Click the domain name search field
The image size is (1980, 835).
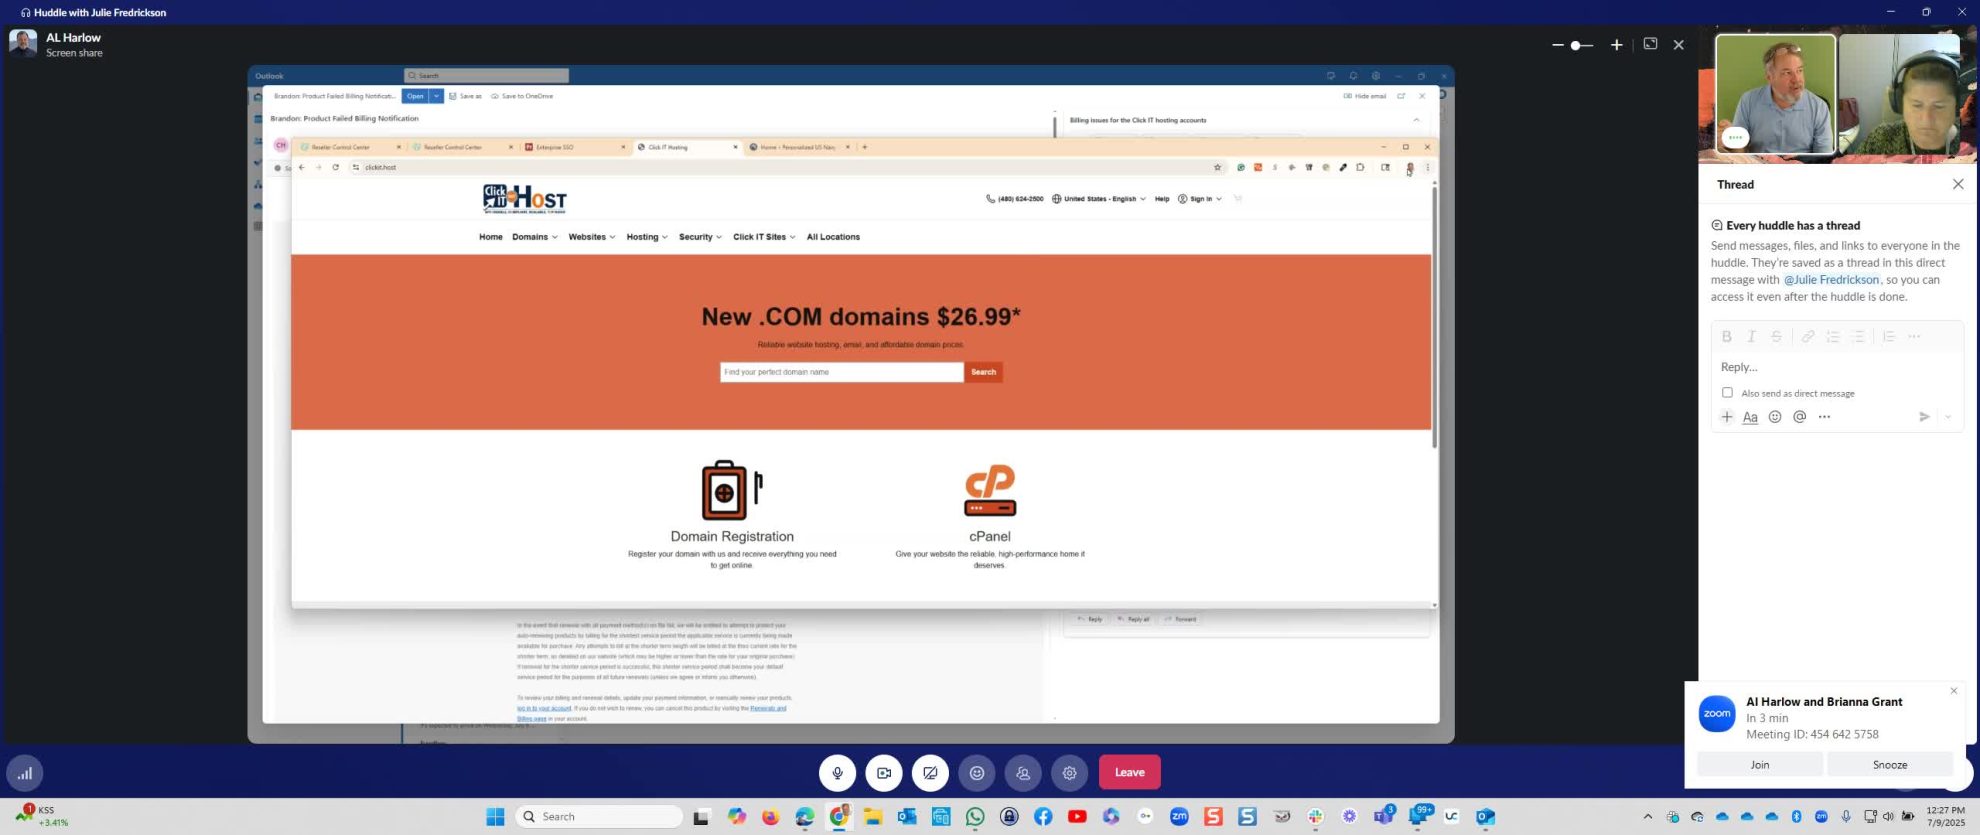tap(841, 372)
